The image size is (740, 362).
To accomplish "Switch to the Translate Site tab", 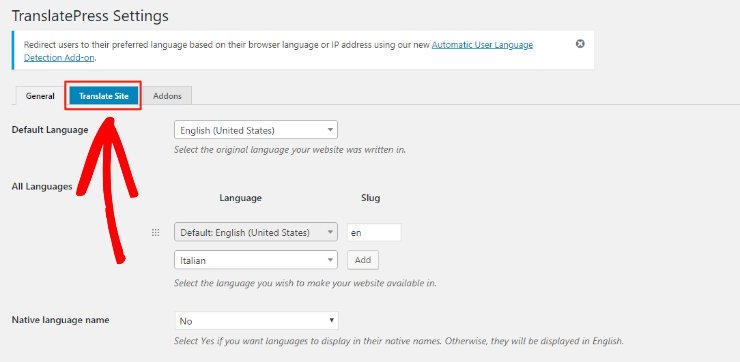I will [104, 96].
